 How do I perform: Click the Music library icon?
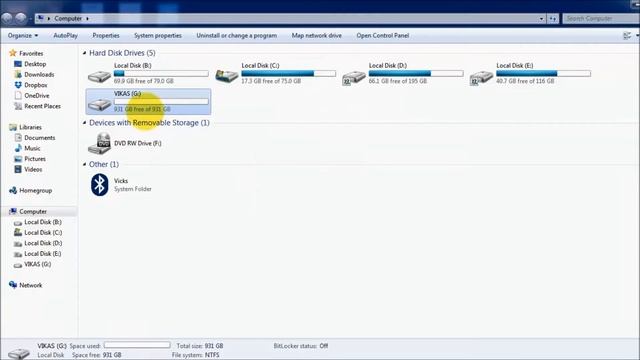(18, 148)
